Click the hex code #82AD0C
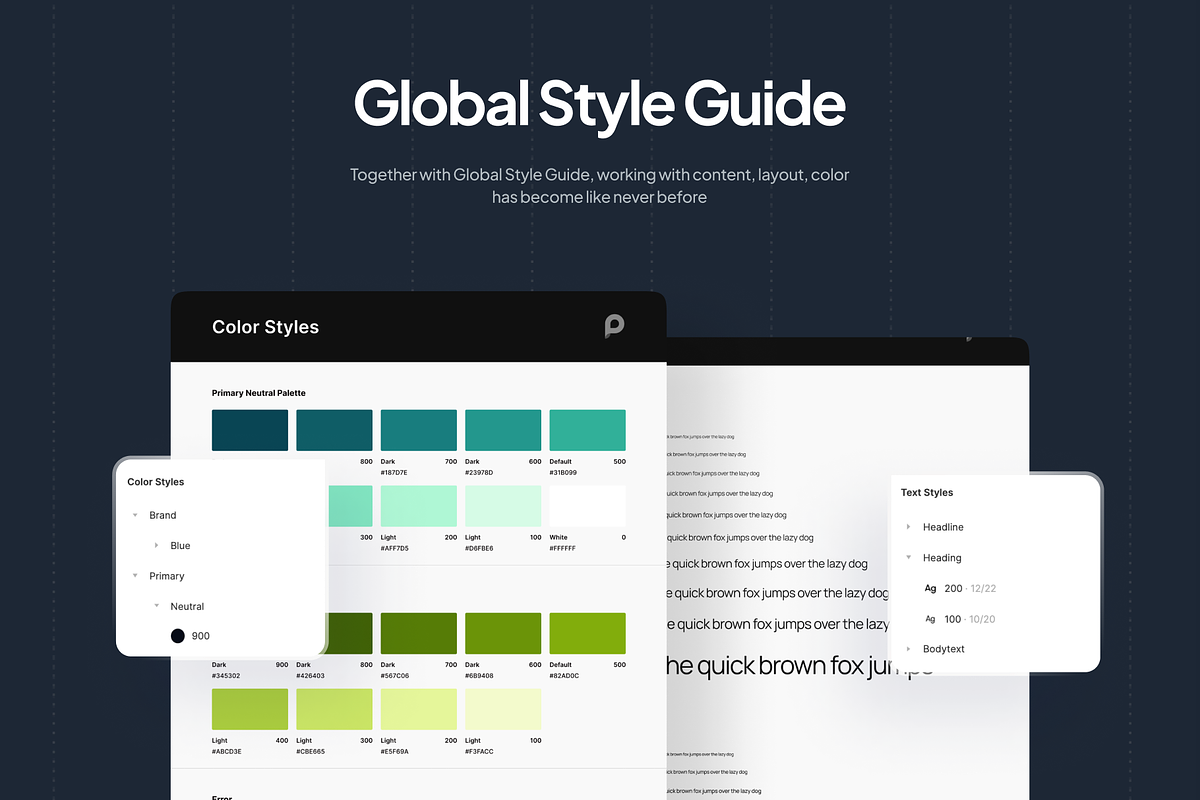Viewport: 1200px width, 800px height. point(564,675)
